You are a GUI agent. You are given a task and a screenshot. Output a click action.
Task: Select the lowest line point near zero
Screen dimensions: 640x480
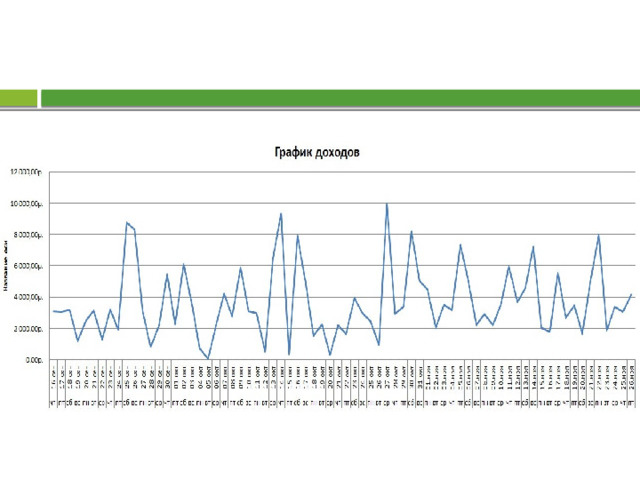[x=208, y=358]
